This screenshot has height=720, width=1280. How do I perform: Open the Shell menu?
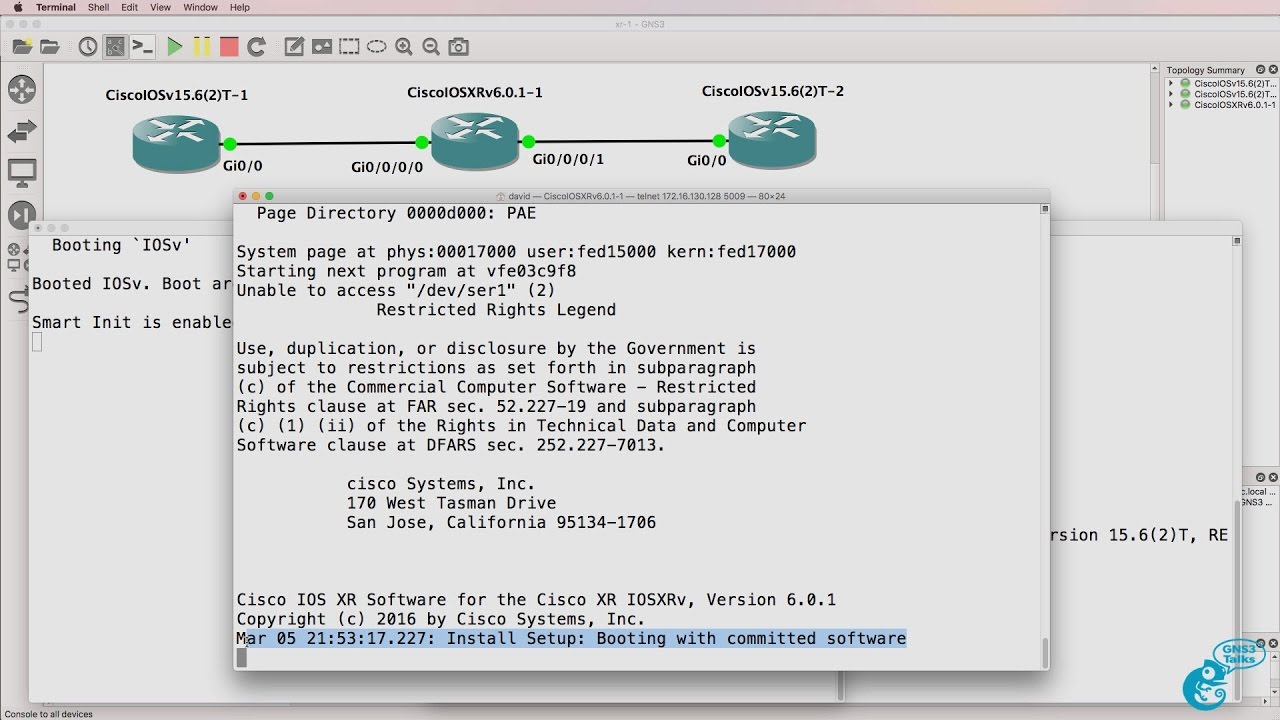pyautogui.click(x=98, y=7)
